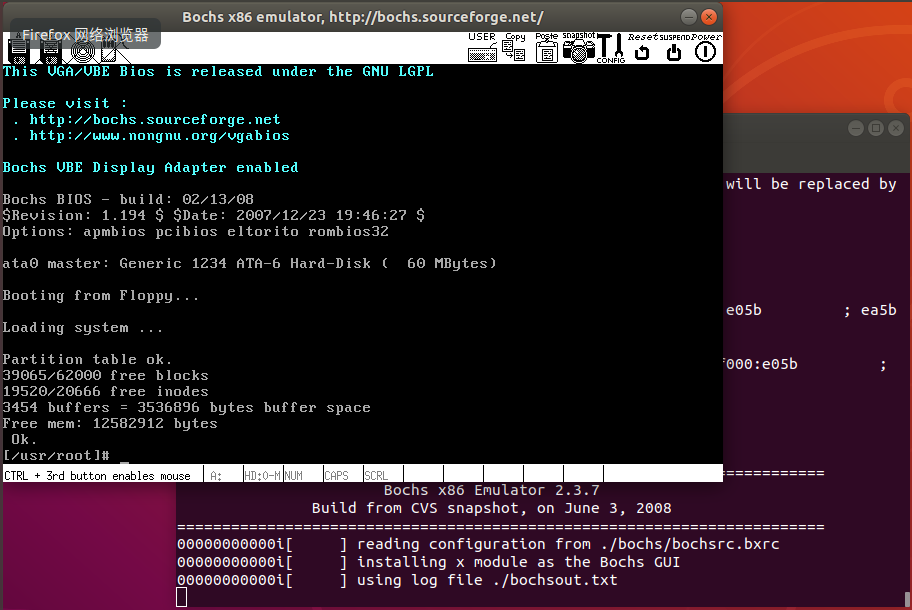The height and width of the screenshot is (610, 912).
Task: Click the Floppy B drive toolbar icon
Action: pos(49,50)
